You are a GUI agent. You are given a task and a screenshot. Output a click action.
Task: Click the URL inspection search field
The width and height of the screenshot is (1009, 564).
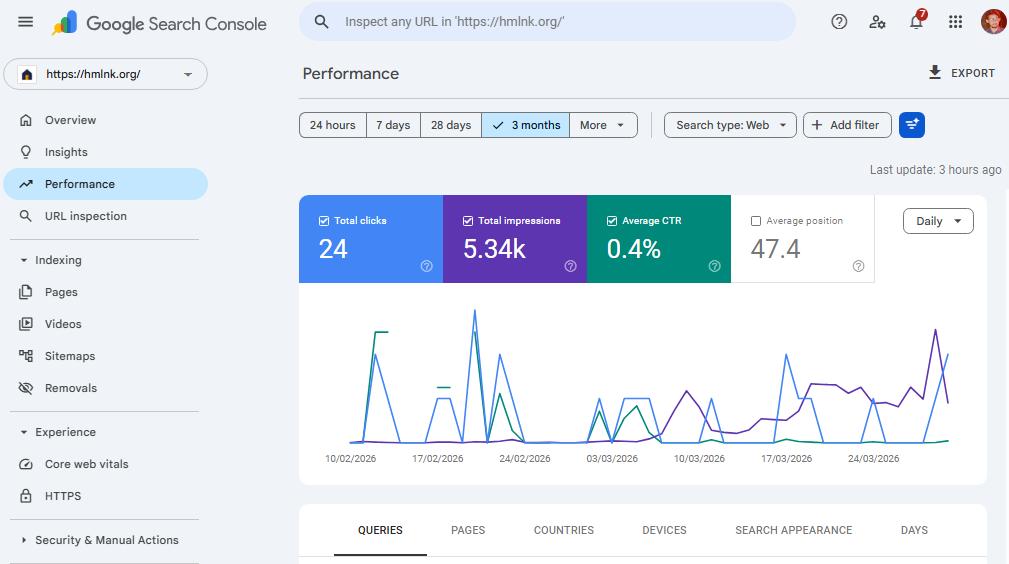tap(547, 22)
